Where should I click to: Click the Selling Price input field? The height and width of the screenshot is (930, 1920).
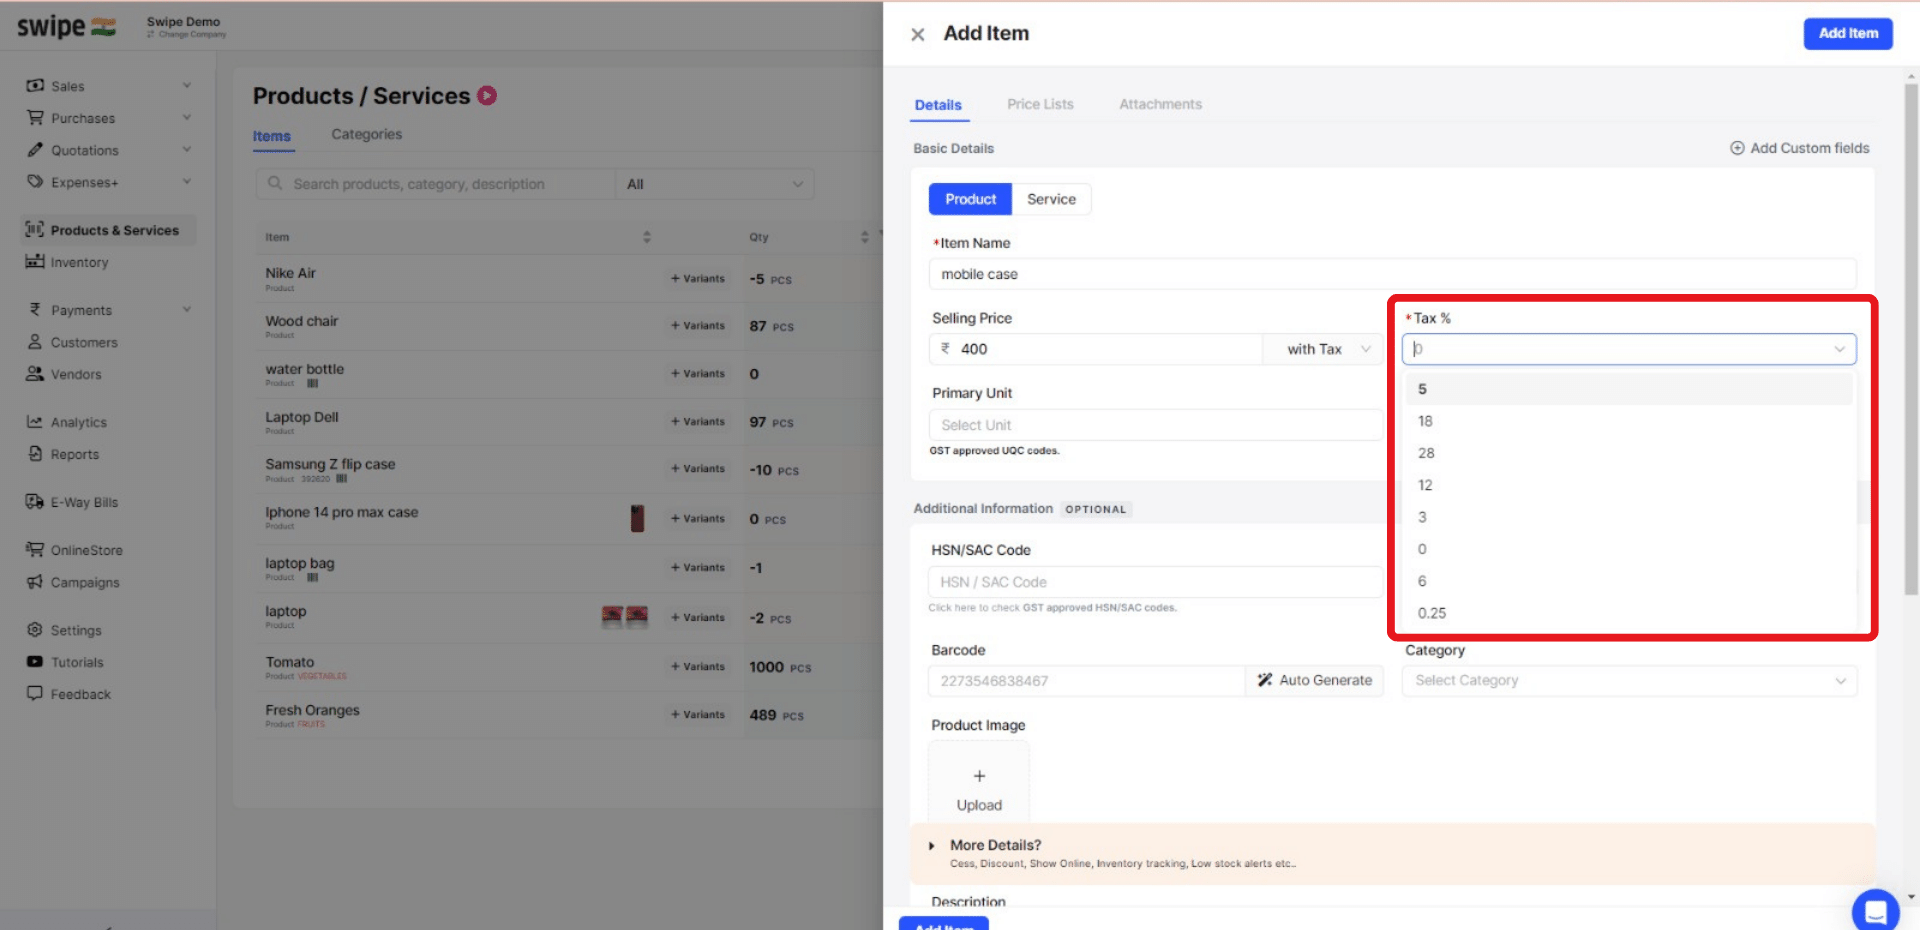(1096, 349)
